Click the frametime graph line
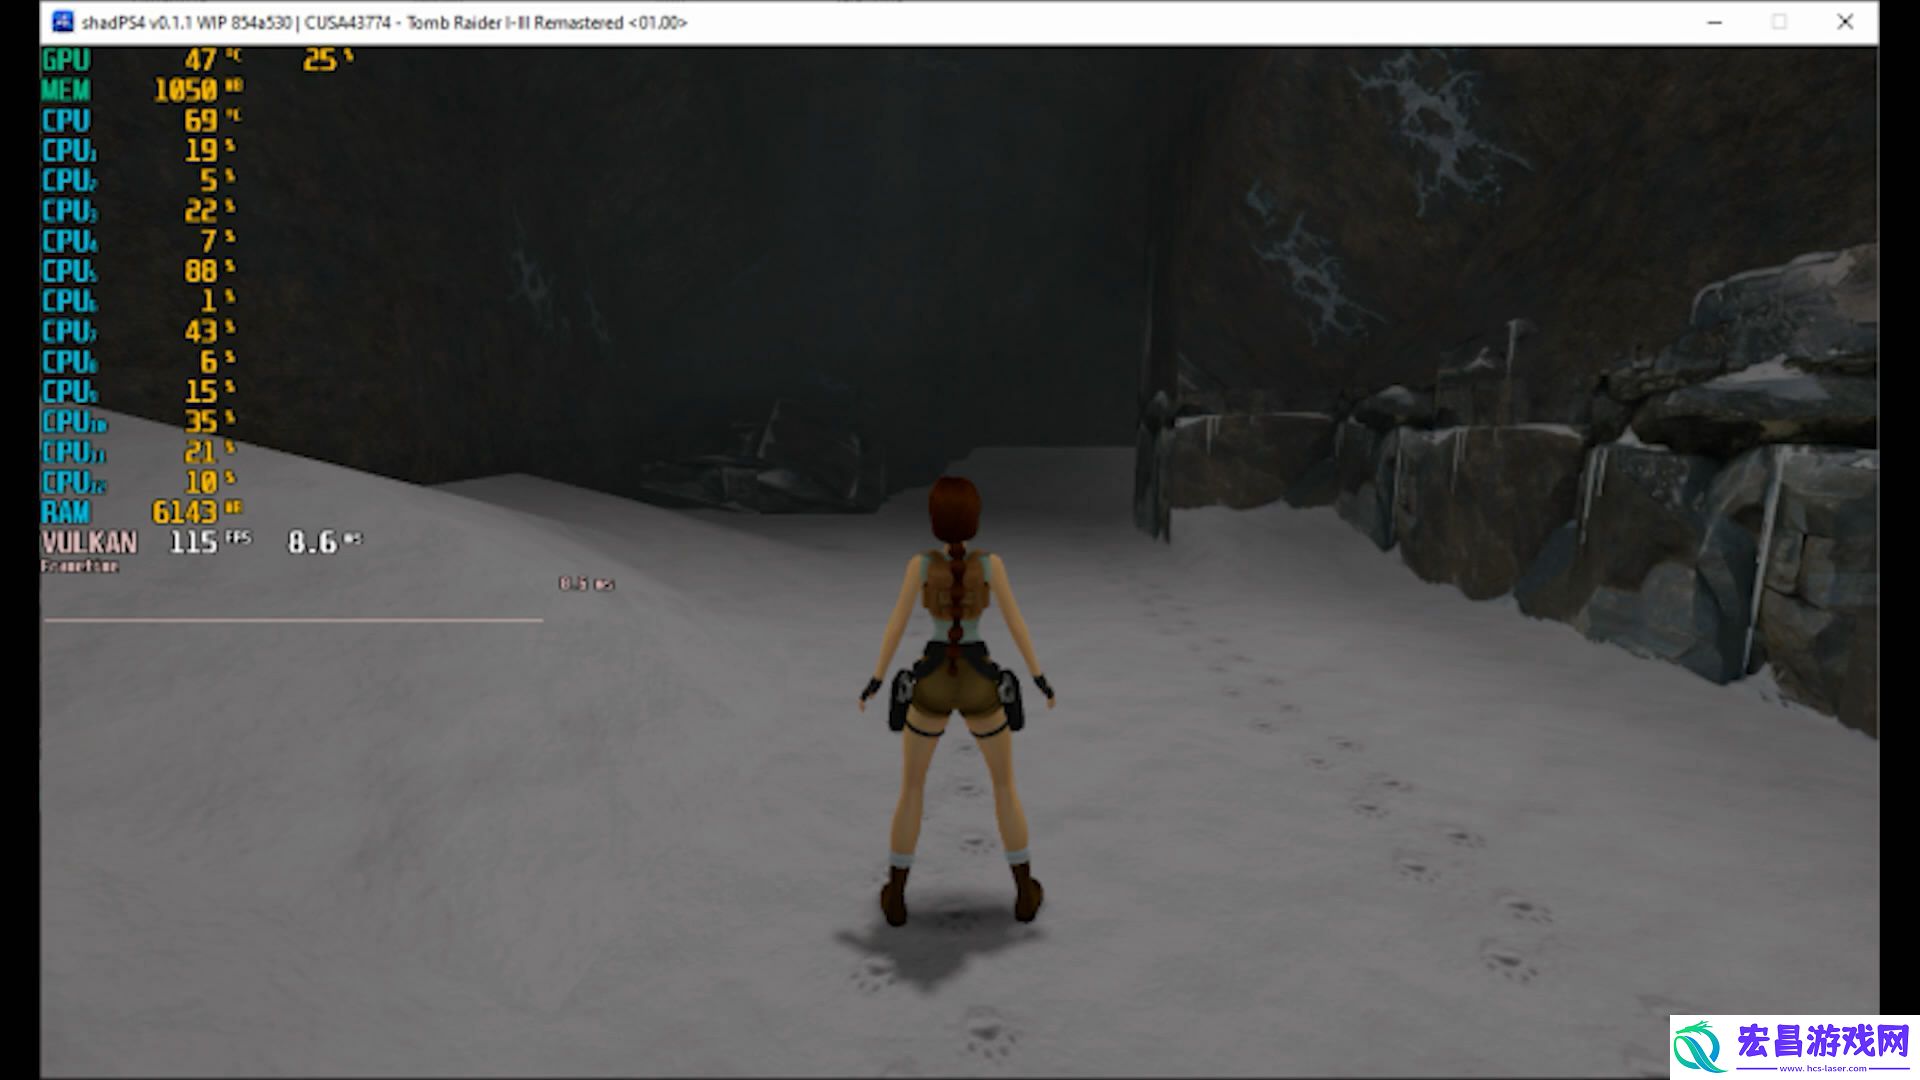Image resolution: width=1920 pixels, height=1080 pixels. [x=293, y=620]
